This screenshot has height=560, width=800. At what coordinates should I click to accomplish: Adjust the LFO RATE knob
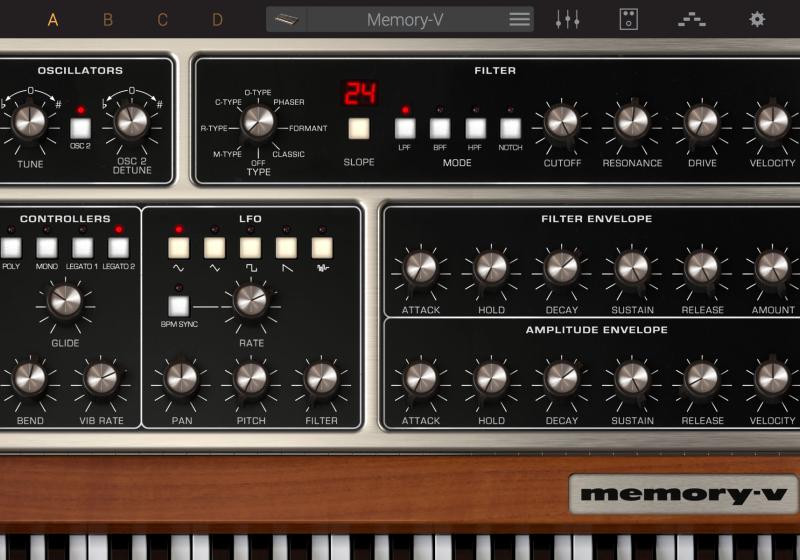coord(251,301)
